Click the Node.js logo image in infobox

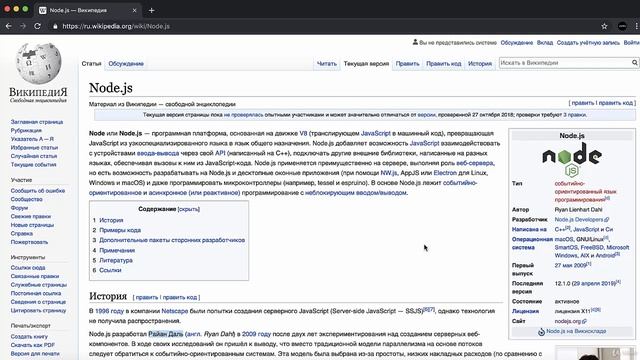pos(572,160)
